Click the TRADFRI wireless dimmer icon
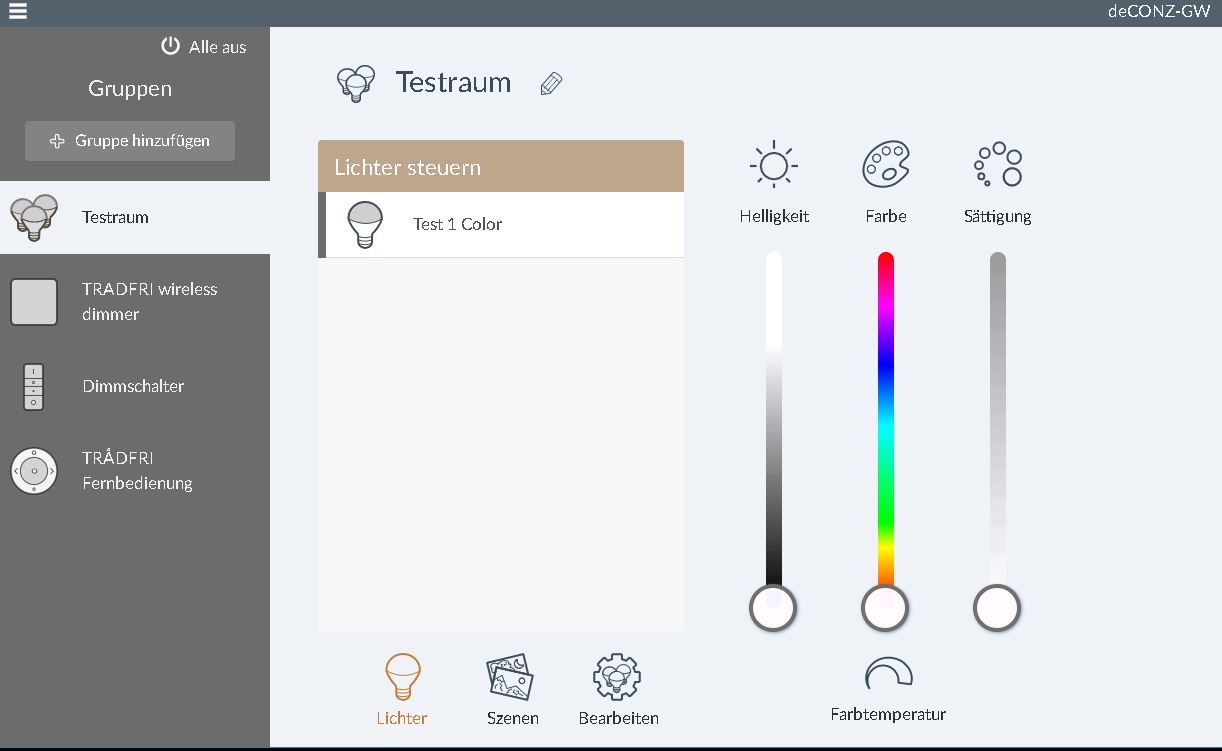The height and width of the screenshot is (751, 1222). click(34, 302)
